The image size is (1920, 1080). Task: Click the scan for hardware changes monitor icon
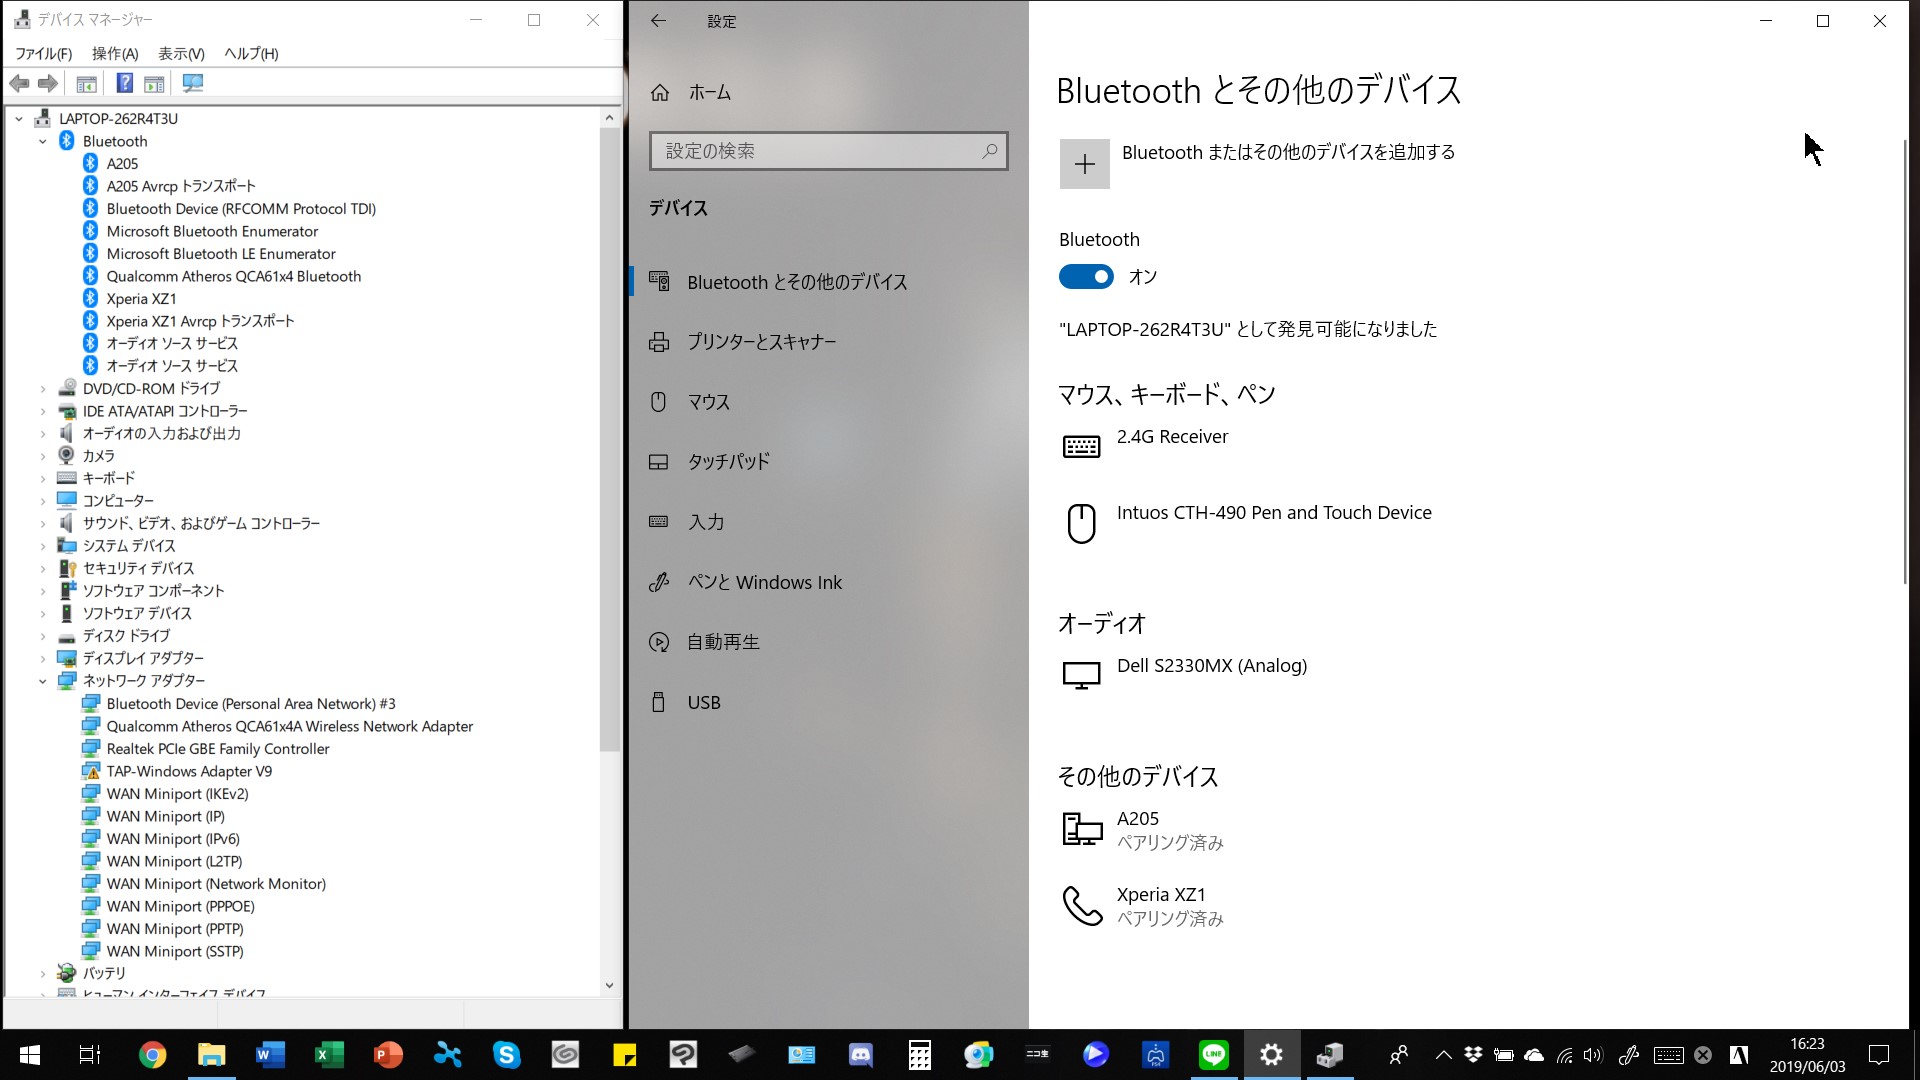[193, 84]
